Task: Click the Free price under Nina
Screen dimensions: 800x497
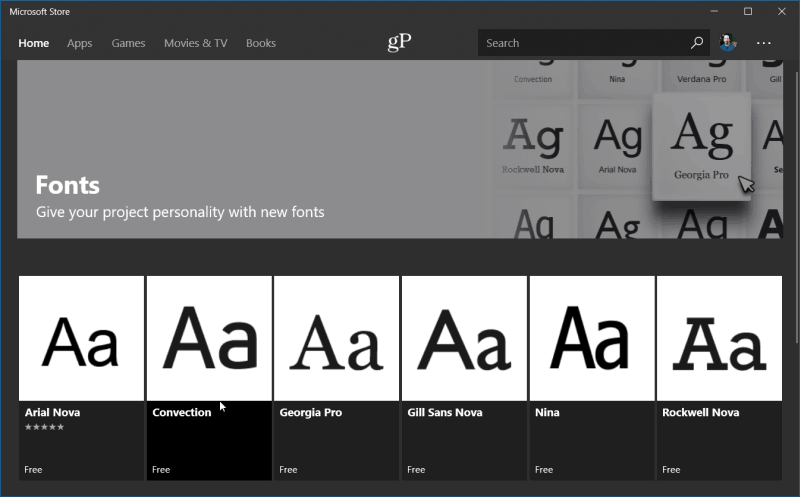Action: [544, 469]
